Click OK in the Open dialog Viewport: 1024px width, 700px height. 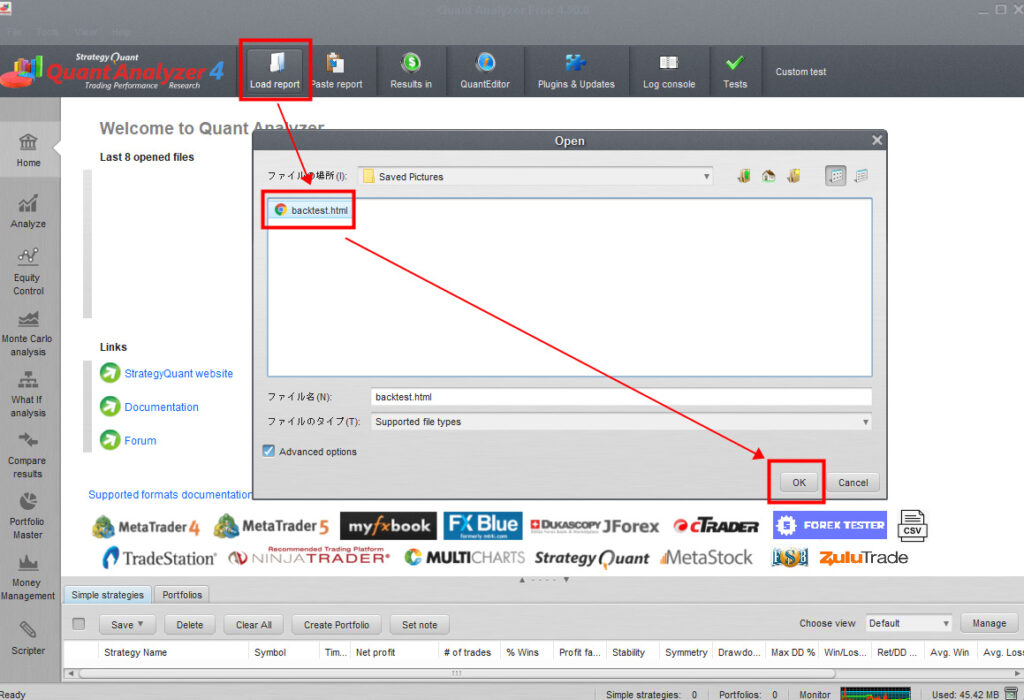click(799, 483)
